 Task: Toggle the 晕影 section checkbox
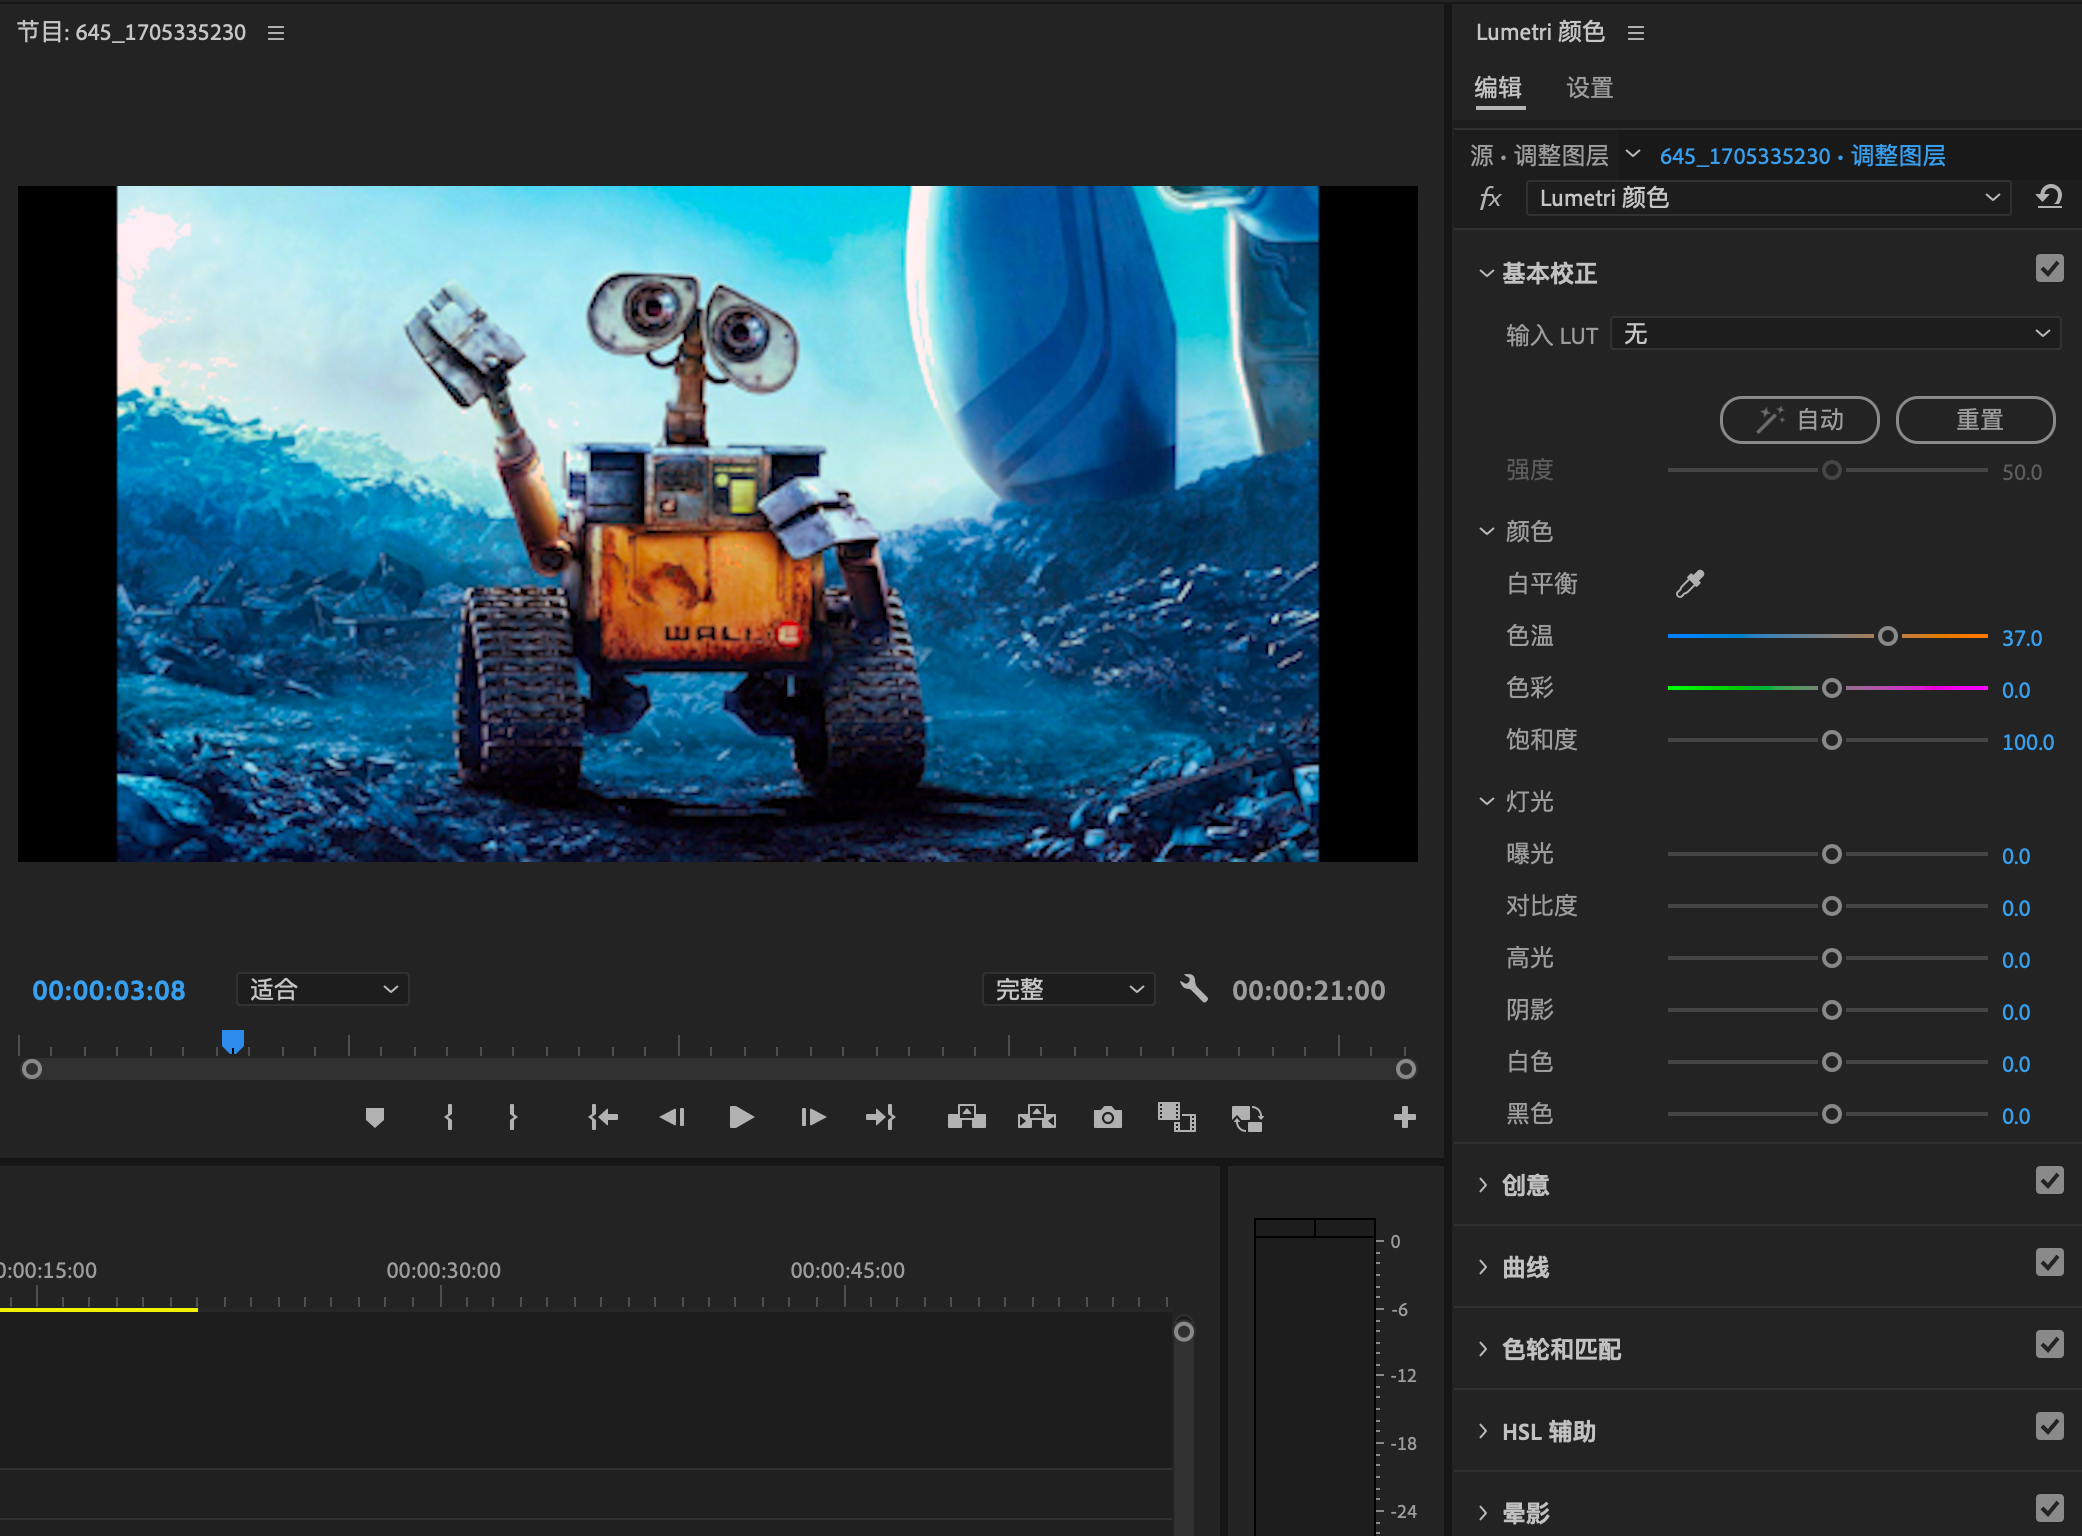tap(2050, 1508)
